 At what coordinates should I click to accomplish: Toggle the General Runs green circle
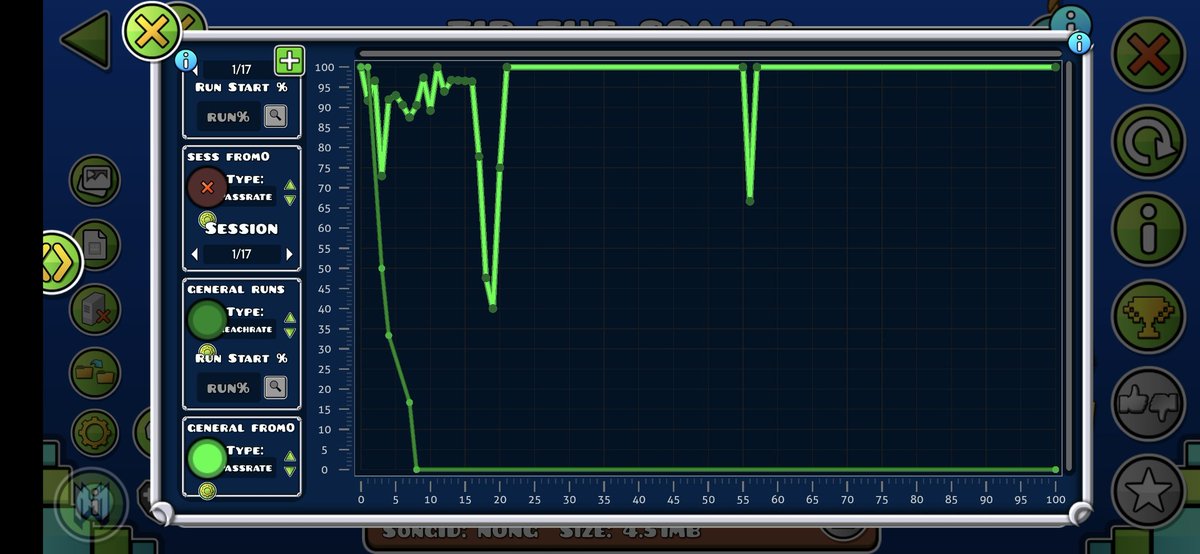207,320
